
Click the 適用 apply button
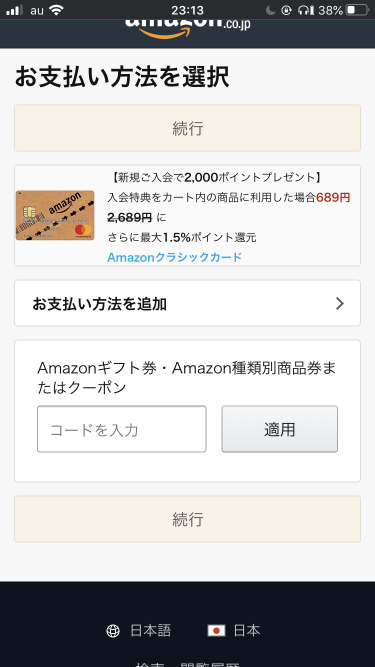279,429
